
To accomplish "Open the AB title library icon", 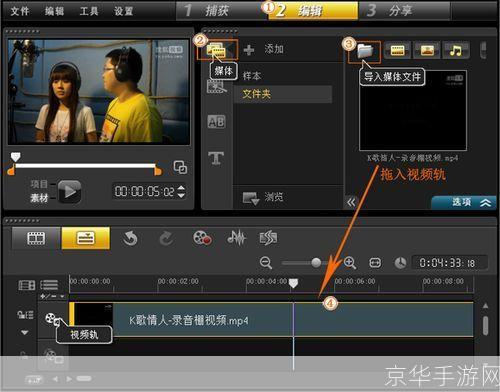I will (x=216, y=122).
